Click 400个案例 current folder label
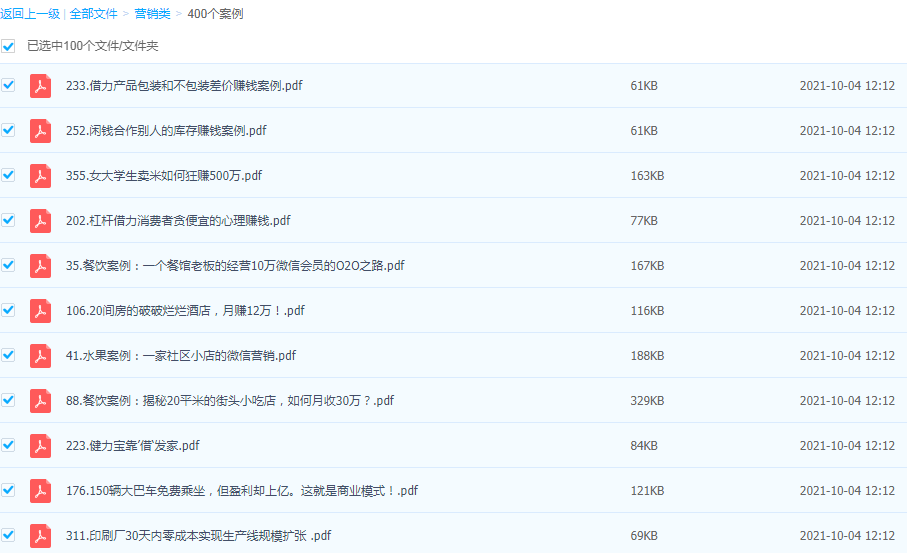This screenshot has width=907, height=553. 215,14
